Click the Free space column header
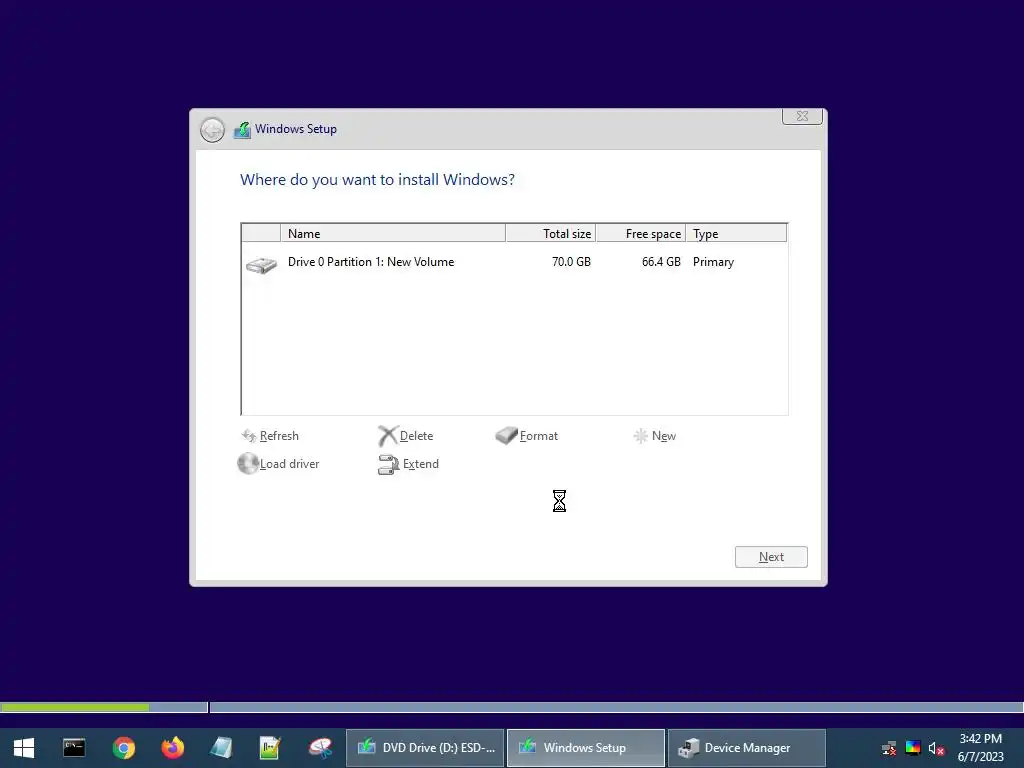The width and height of the screenshot is (1024, 768). 641,233
